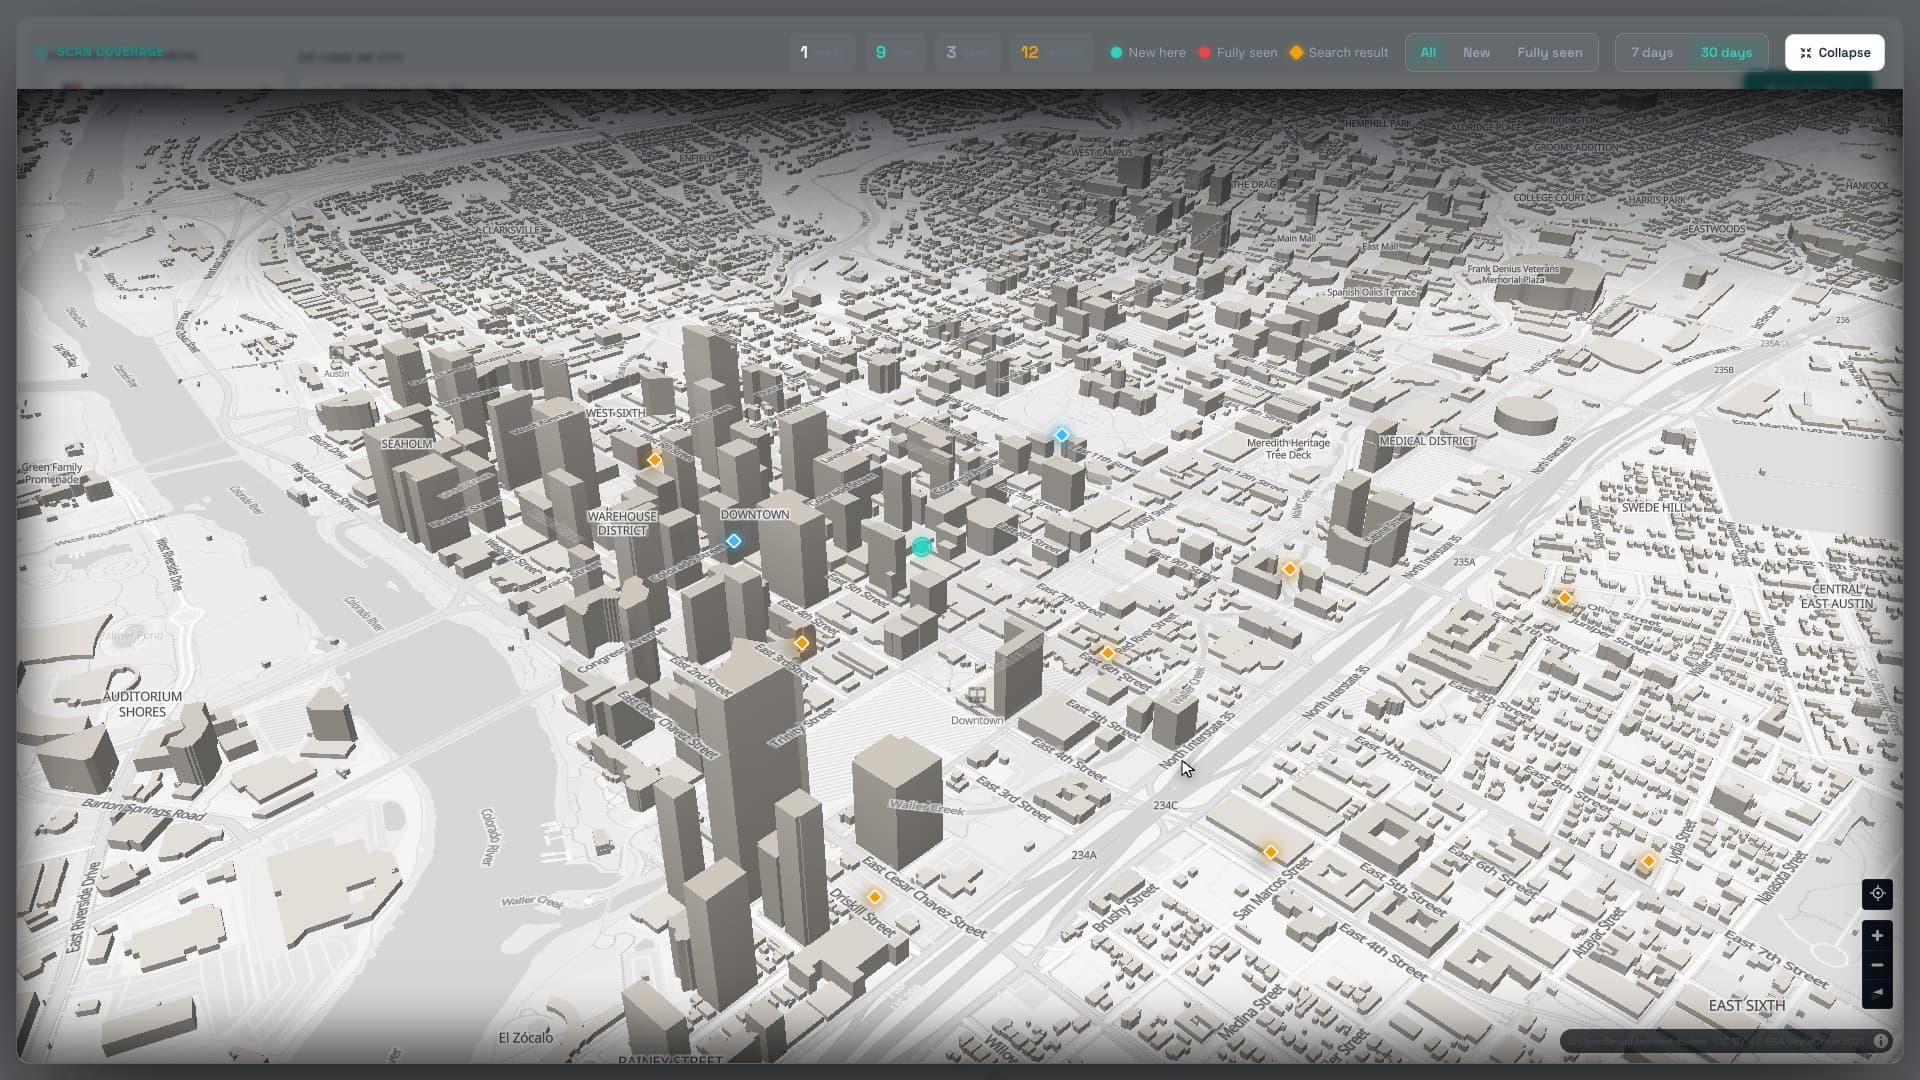Switch to the Fully seen filter tab
The width and height of the screenshot is (1920, 1080).
pyautogui.click(x=1549, y=53)
